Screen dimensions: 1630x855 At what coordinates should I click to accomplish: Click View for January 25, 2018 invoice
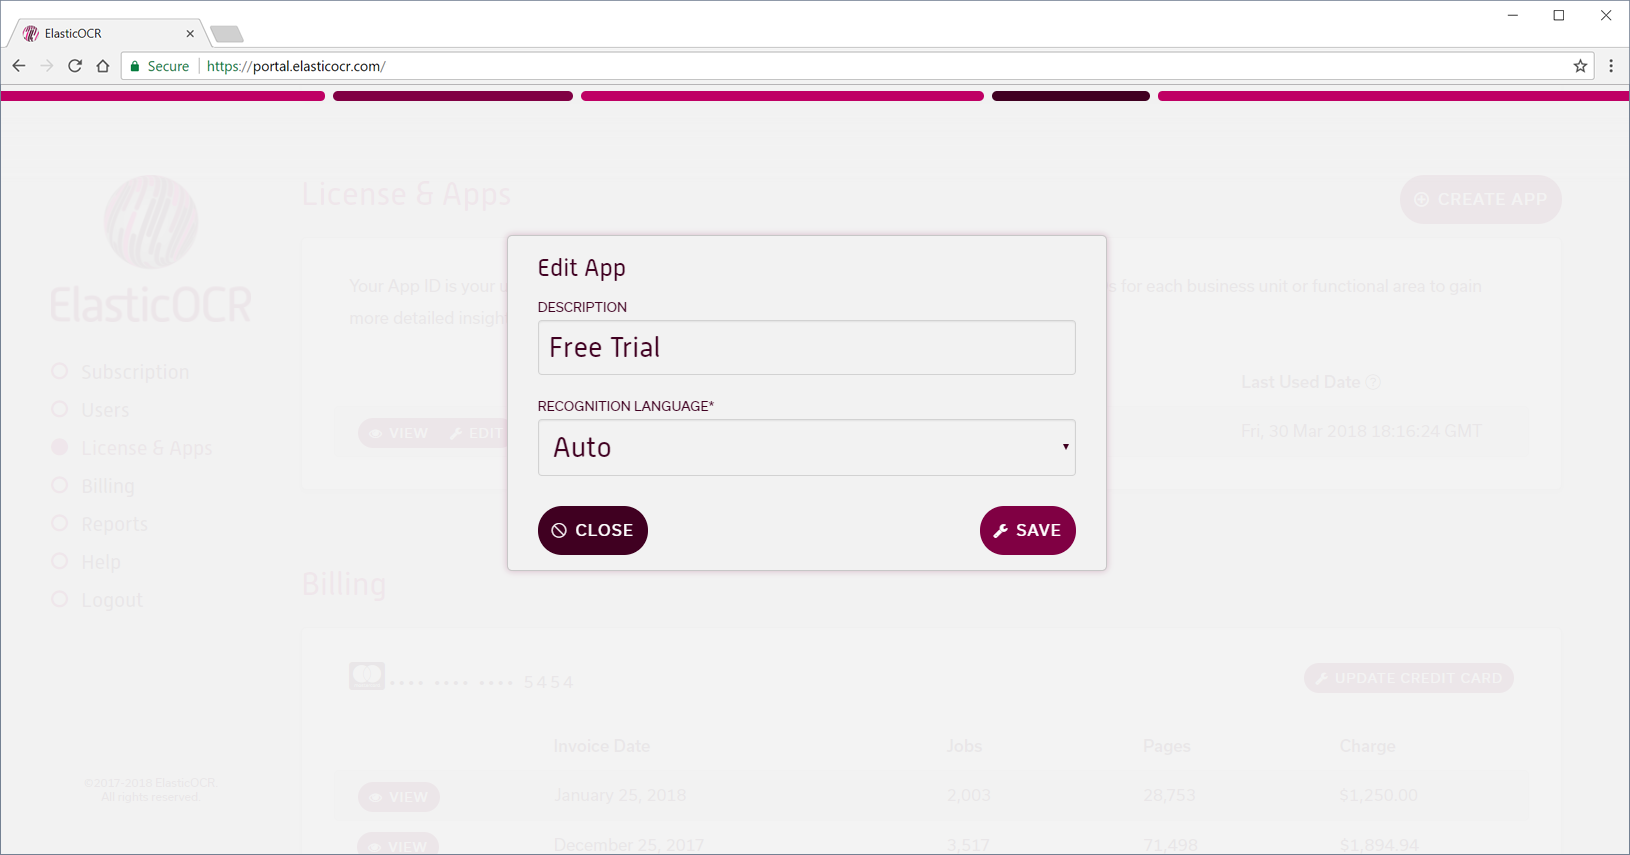click(399, 797)
